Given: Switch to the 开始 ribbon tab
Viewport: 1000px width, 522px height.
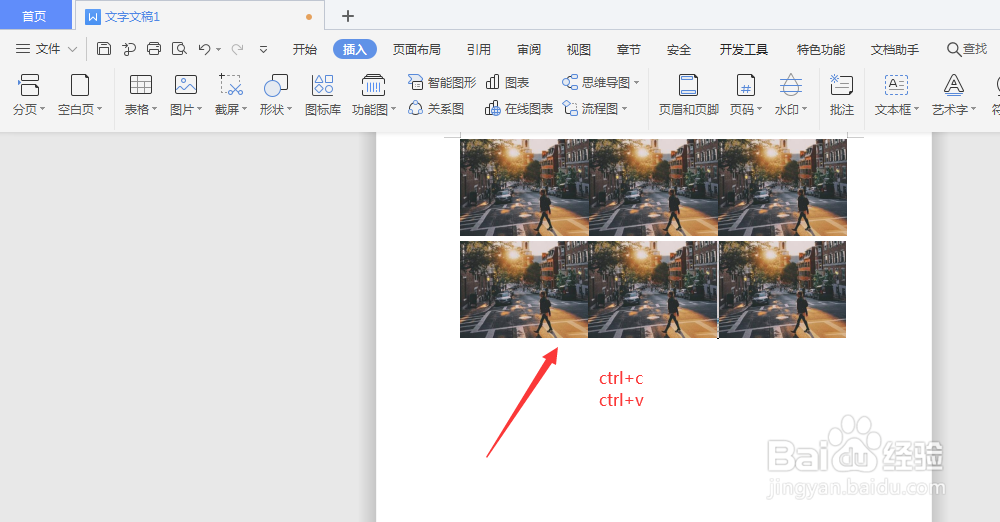Looking at the screenshot, I should pyautogui.click(x=305, y=49).
